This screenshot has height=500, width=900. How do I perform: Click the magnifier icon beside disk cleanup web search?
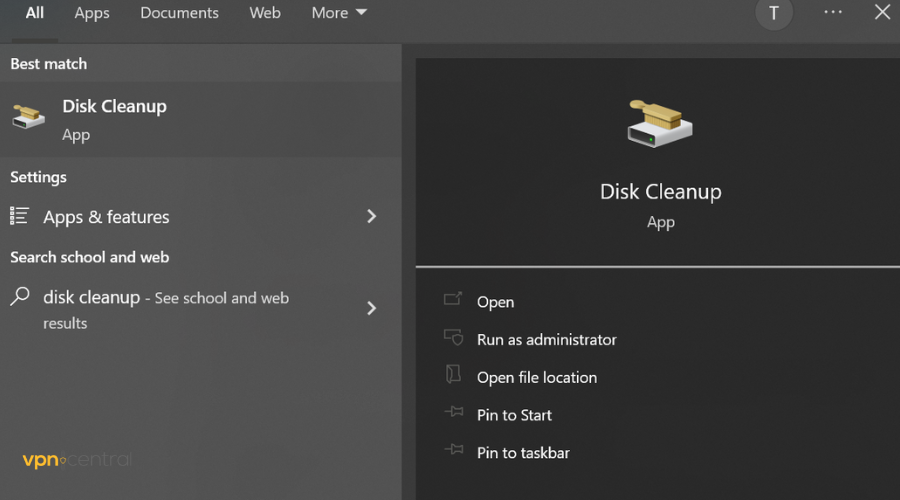pyautogui.click(x=19, y=297)
